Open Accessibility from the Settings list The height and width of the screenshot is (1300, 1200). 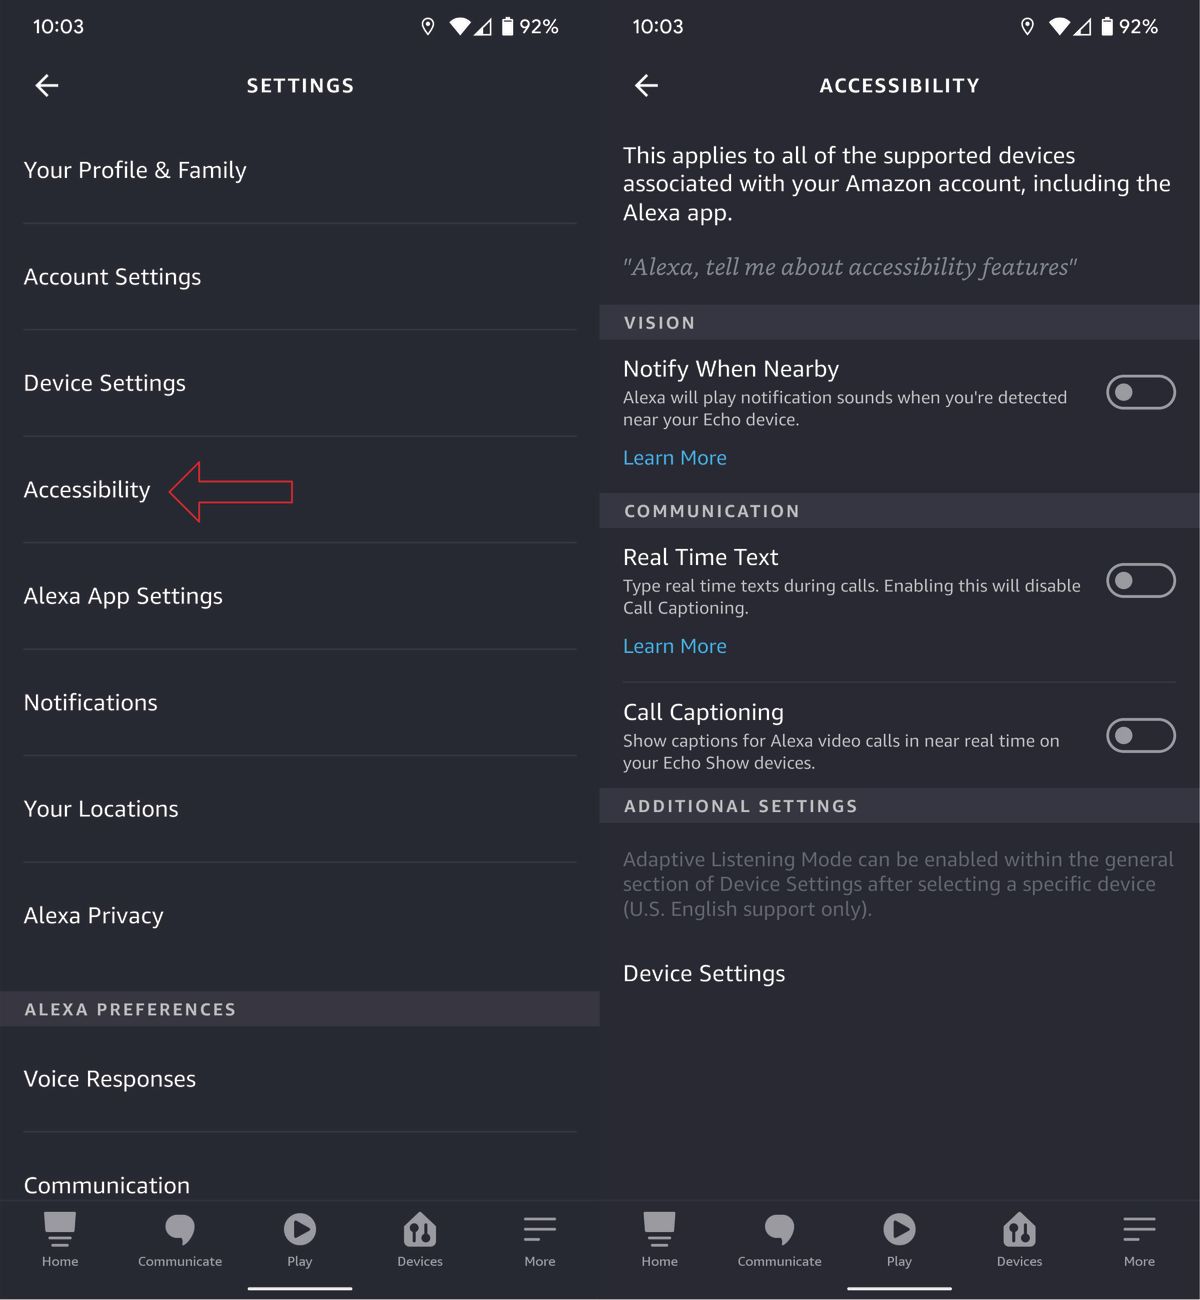87,489
